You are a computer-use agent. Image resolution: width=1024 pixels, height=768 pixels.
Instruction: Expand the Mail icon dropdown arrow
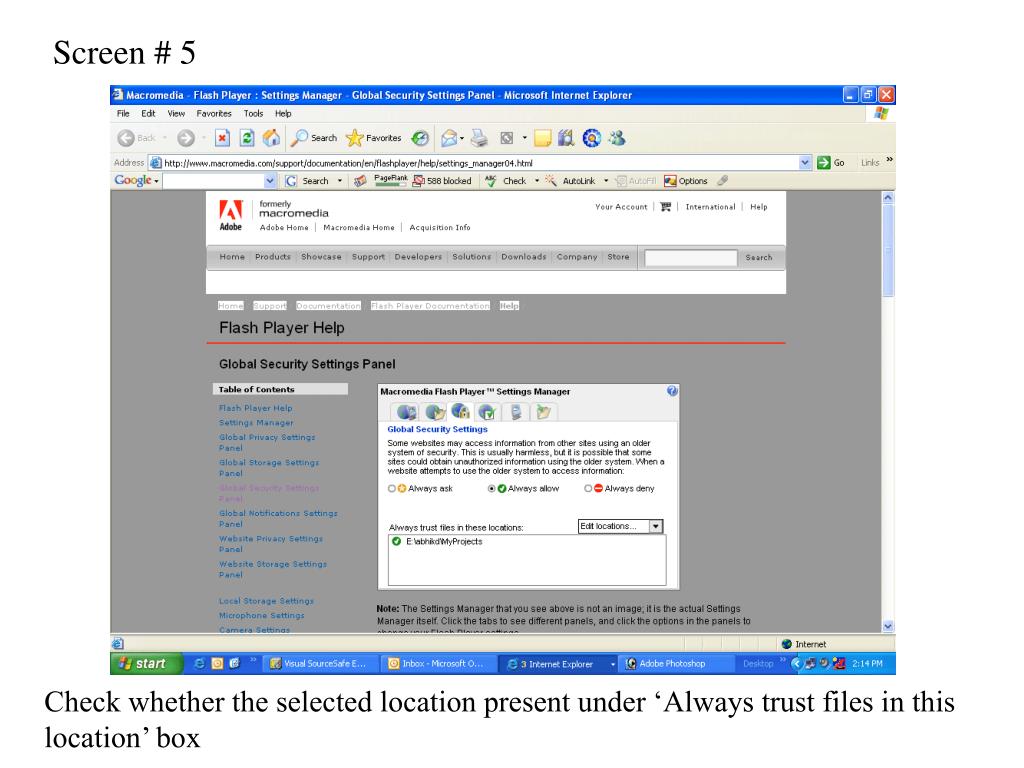click(462, 138)
